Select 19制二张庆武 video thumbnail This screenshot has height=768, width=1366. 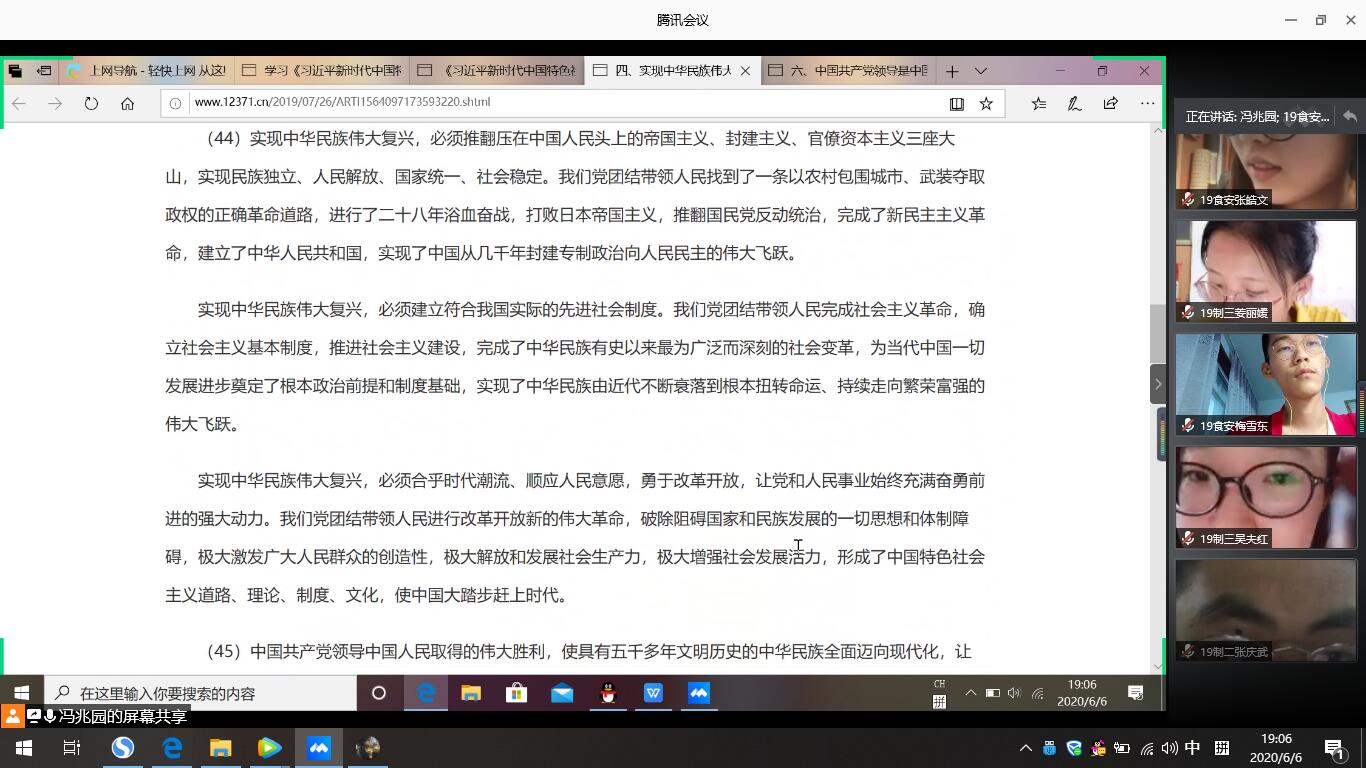pos(1266,610)
